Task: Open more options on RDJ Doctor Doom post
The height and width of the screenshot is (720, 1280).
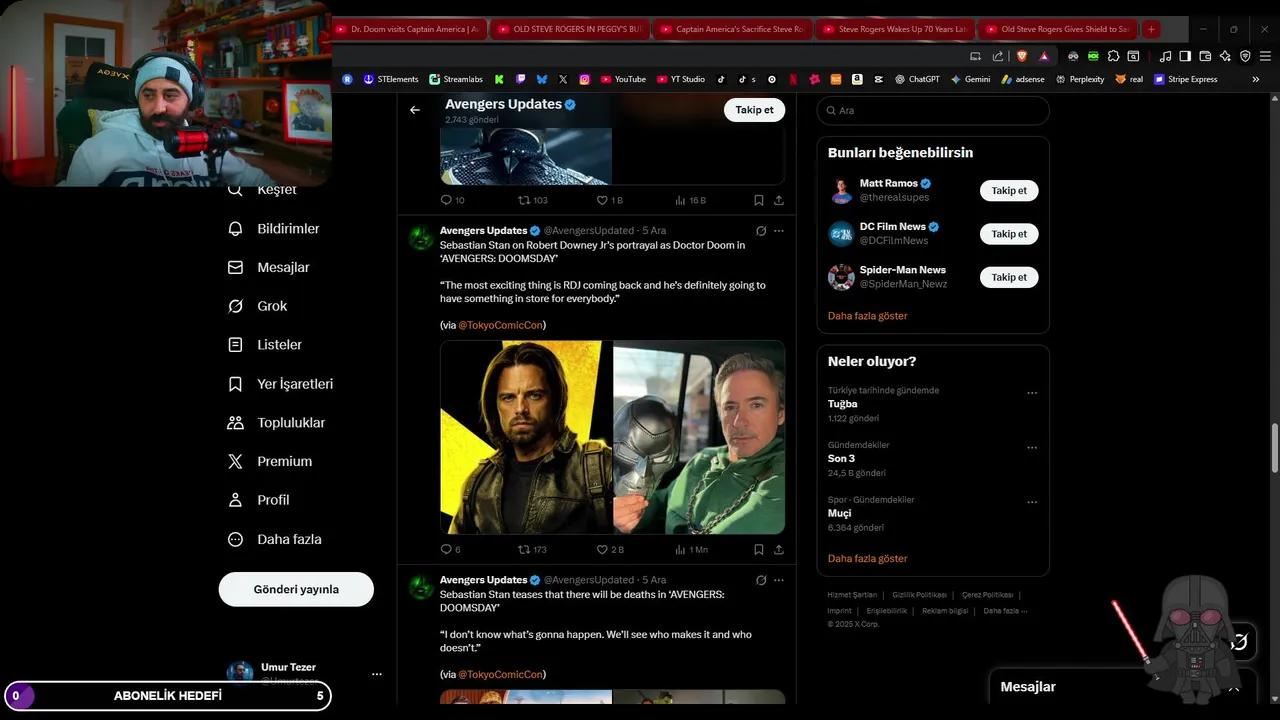Action: [x=778, y=231]
